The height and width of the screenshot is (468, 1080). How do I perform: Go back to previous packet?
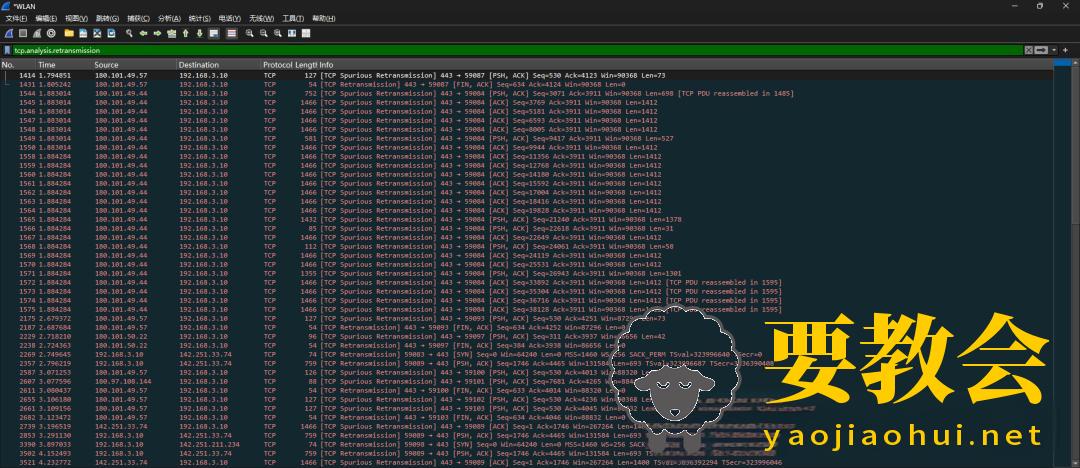143,33
